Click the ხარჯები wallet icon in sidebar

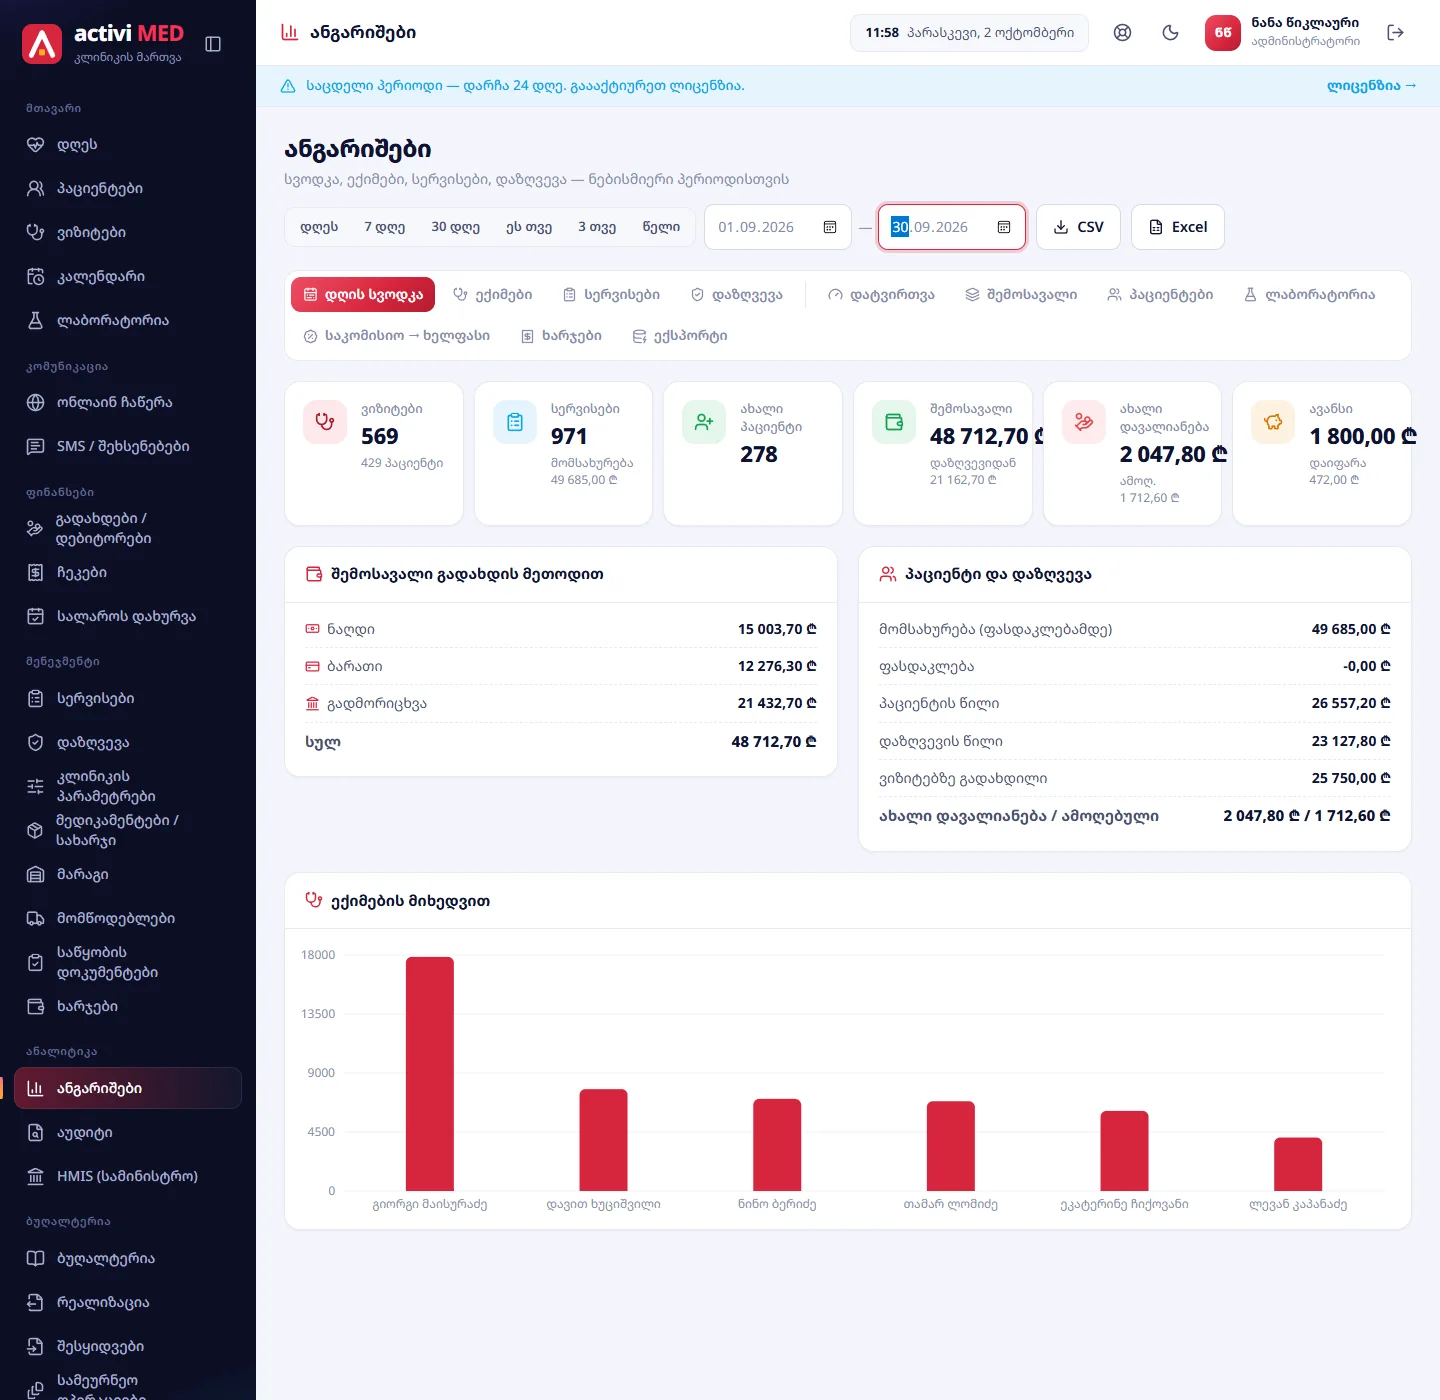[35, 1006]
